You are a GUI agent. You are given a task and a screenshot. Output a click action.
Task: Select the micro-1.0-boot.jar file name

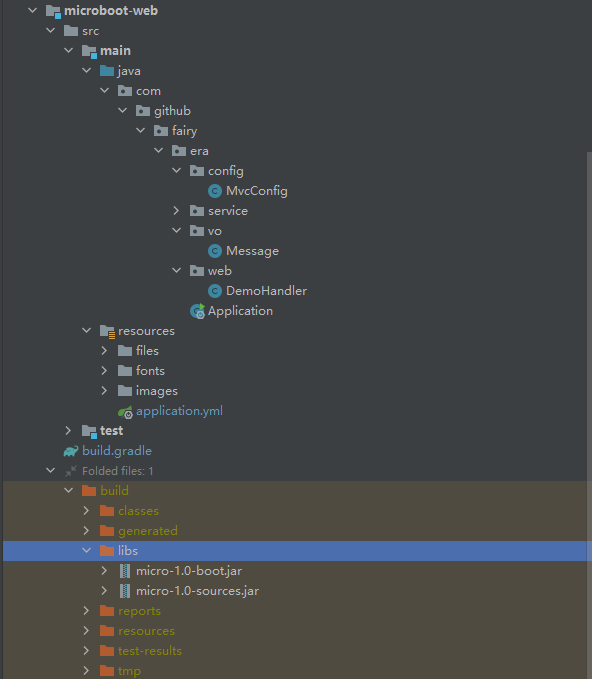pyautogui.click(x=189, y=571)
